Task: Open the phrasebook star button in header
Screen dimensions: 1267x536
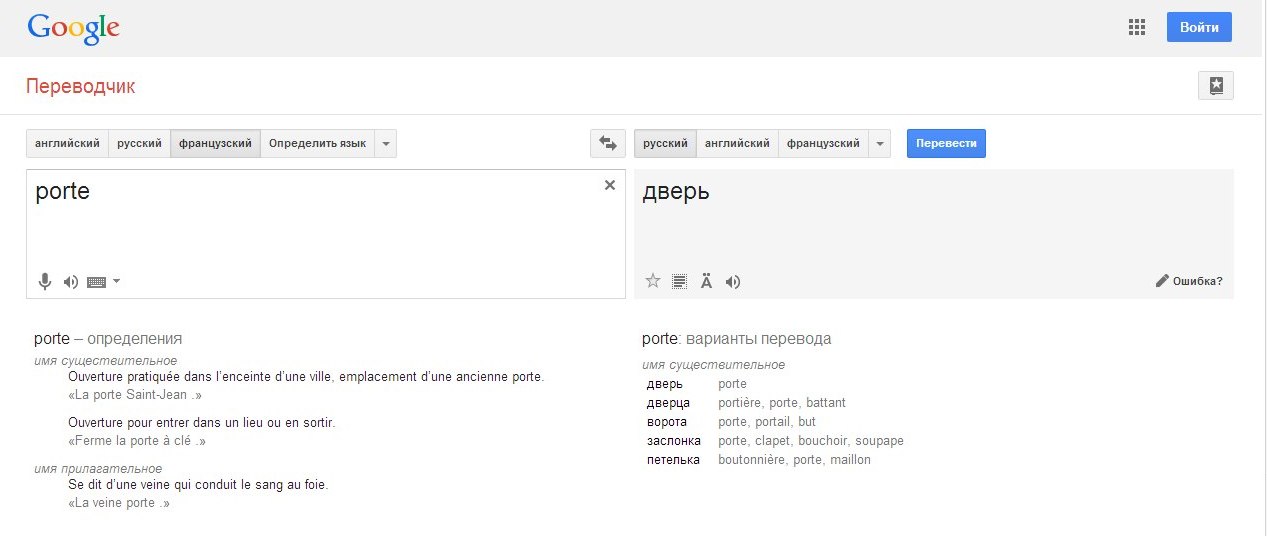Action: pos(1216,86)
